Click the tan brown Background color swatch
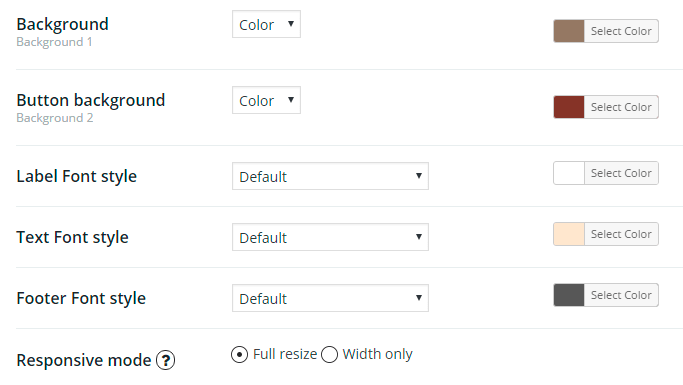Image resolution: width=683 pixels, height=385 pixels. point(569,31)
